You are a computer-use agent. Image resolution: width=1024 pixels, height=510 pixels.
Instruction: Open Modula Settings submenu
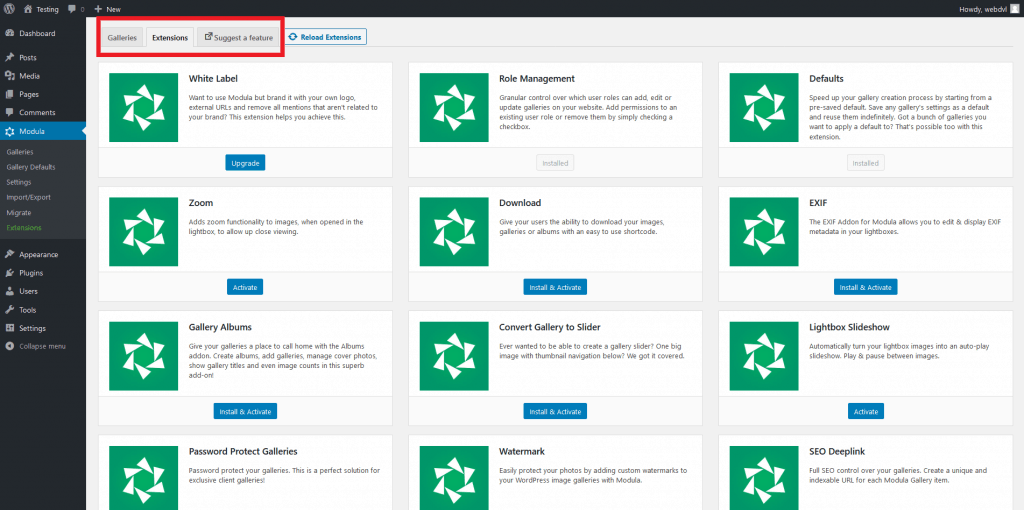point(19,182)
